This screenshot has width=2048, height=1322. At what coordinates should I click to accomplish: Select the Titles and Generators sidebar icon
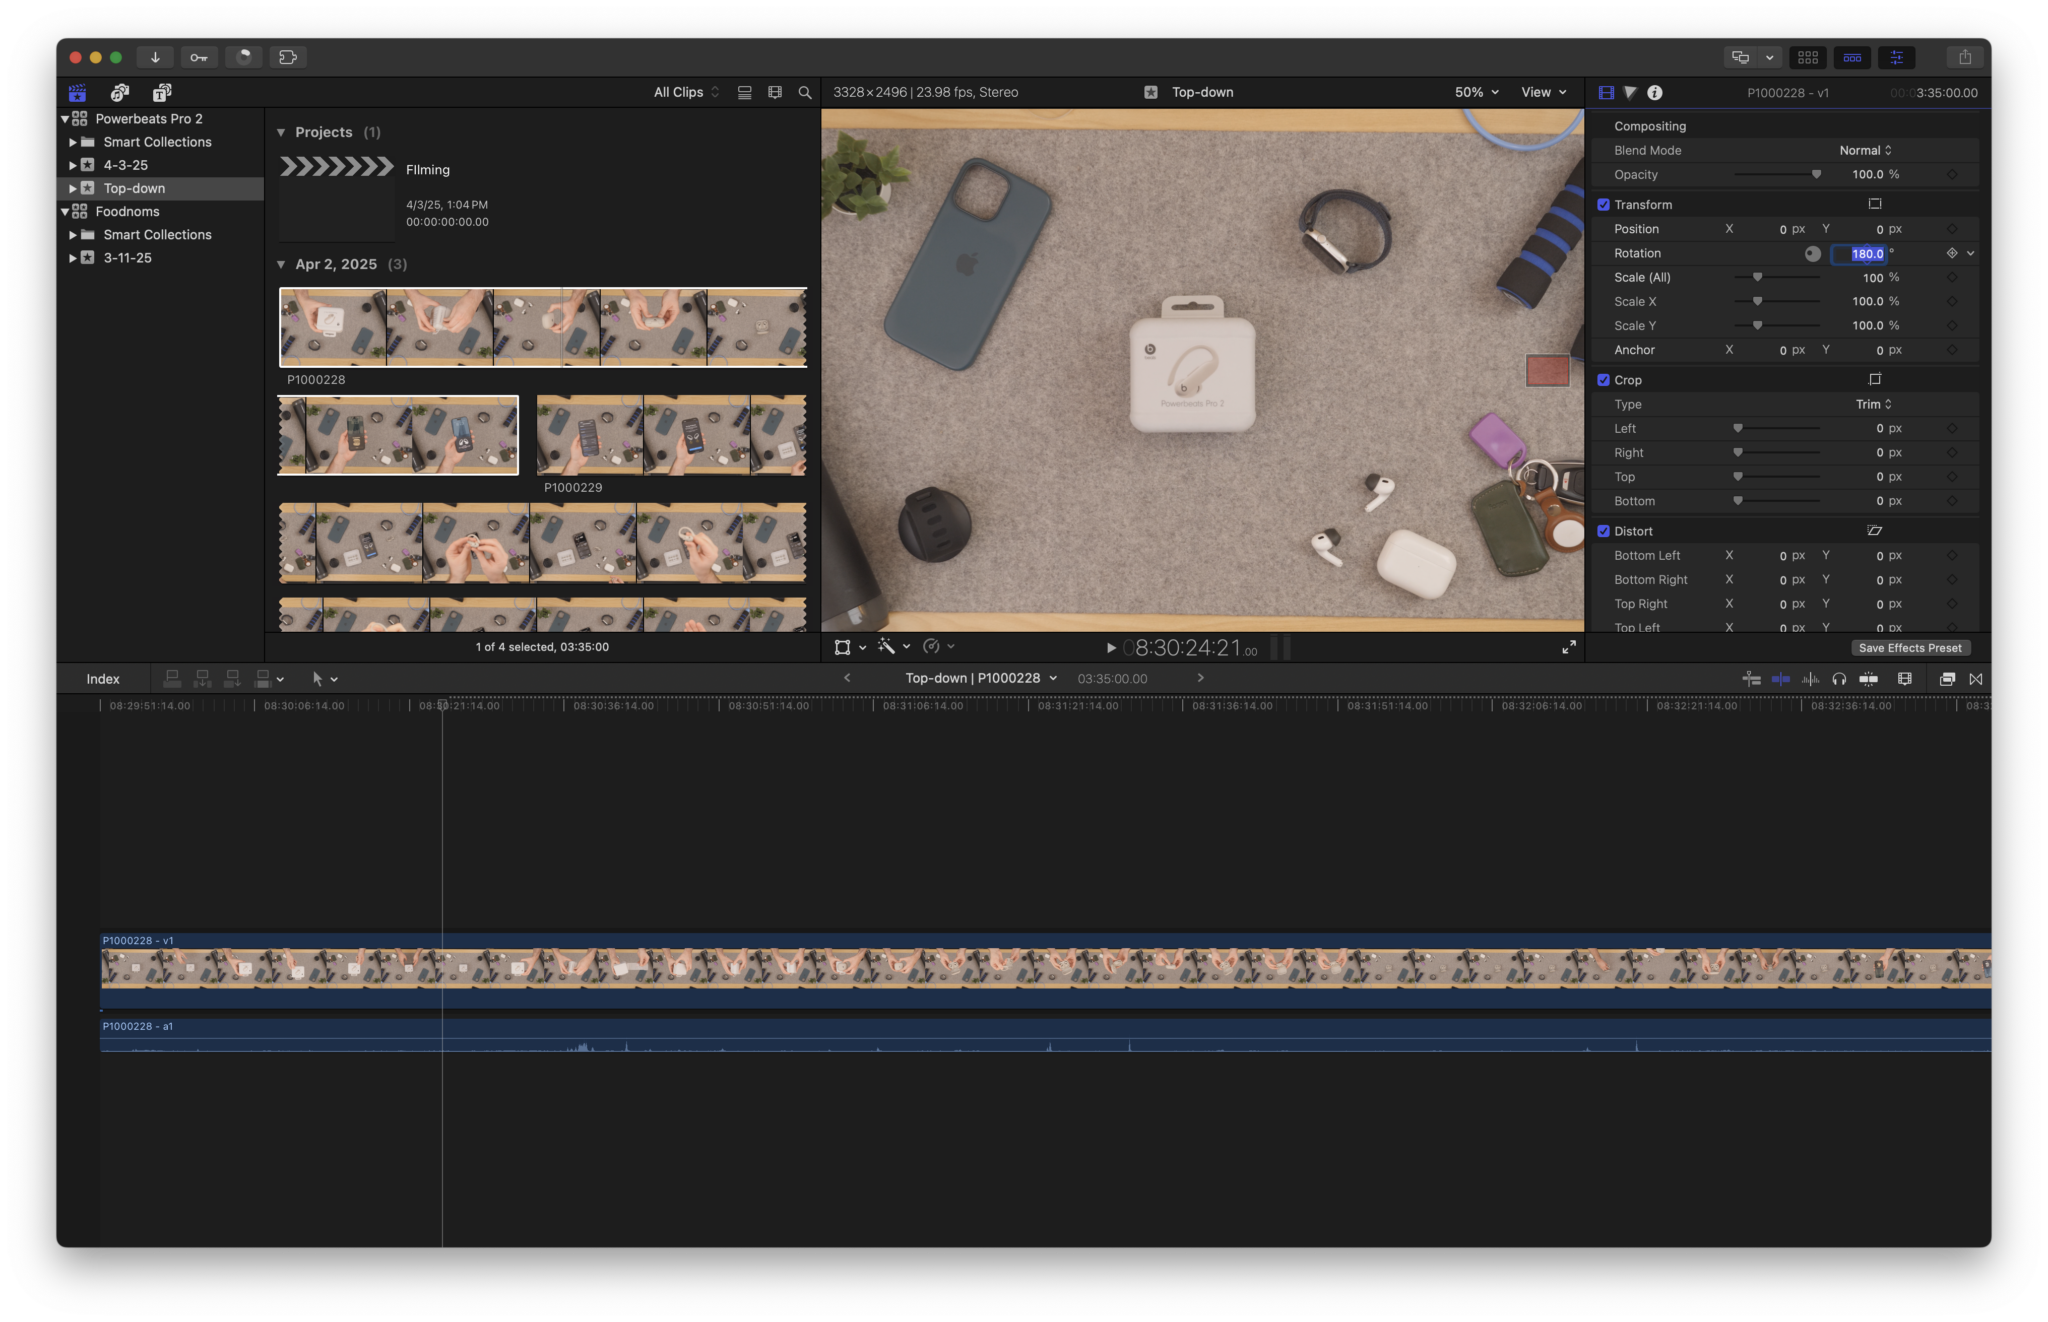point(163,92)
